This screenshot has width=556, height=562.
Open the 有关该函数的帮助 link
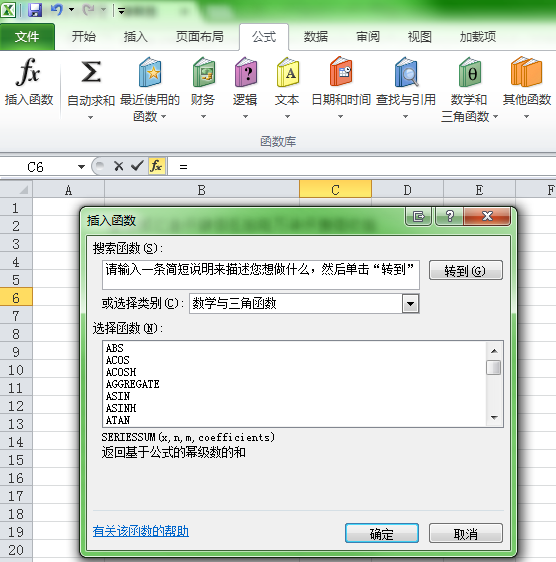pos(141,531)
